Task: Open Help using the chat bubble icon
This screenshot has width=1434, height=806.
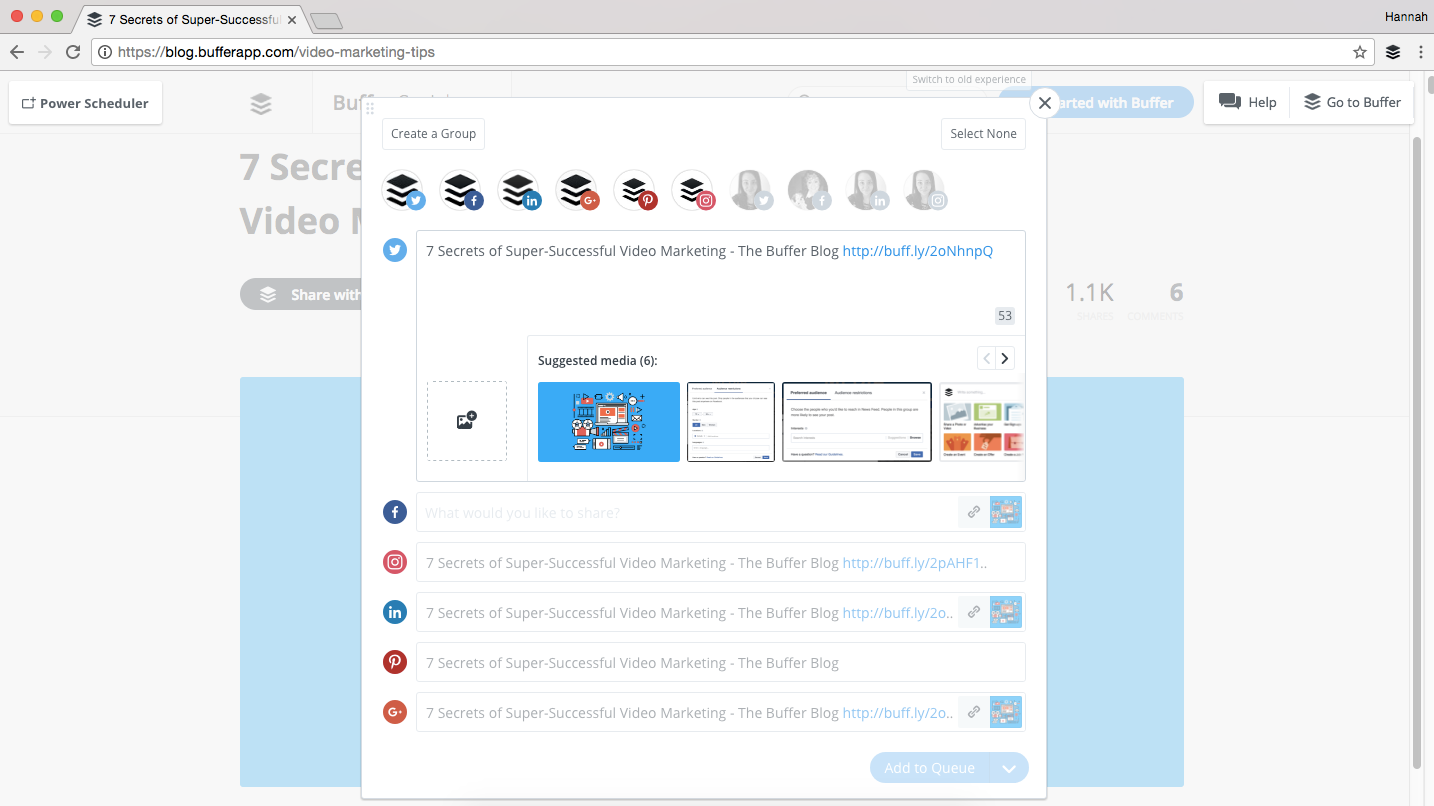Action: [x=1229, y=102]
